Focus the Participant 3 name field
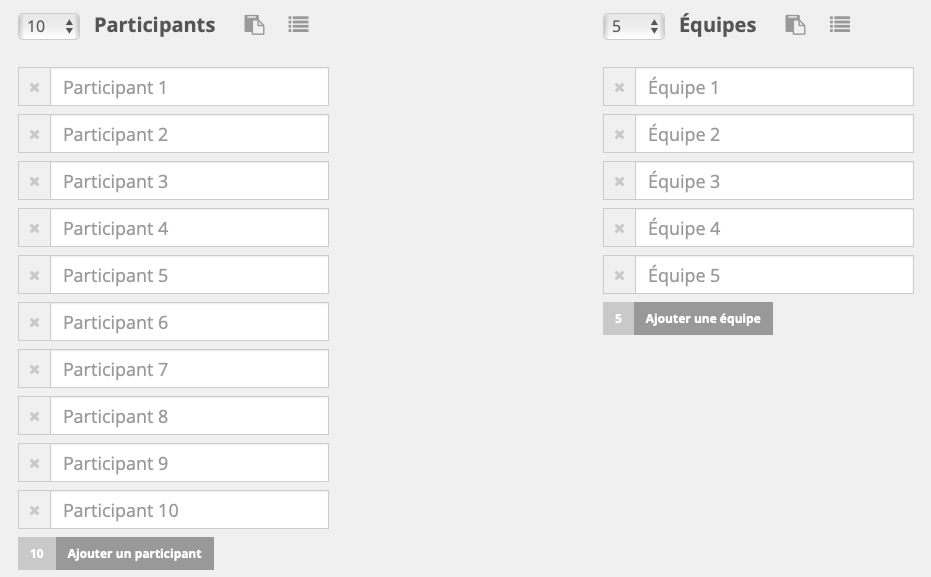 coord(189,181)
